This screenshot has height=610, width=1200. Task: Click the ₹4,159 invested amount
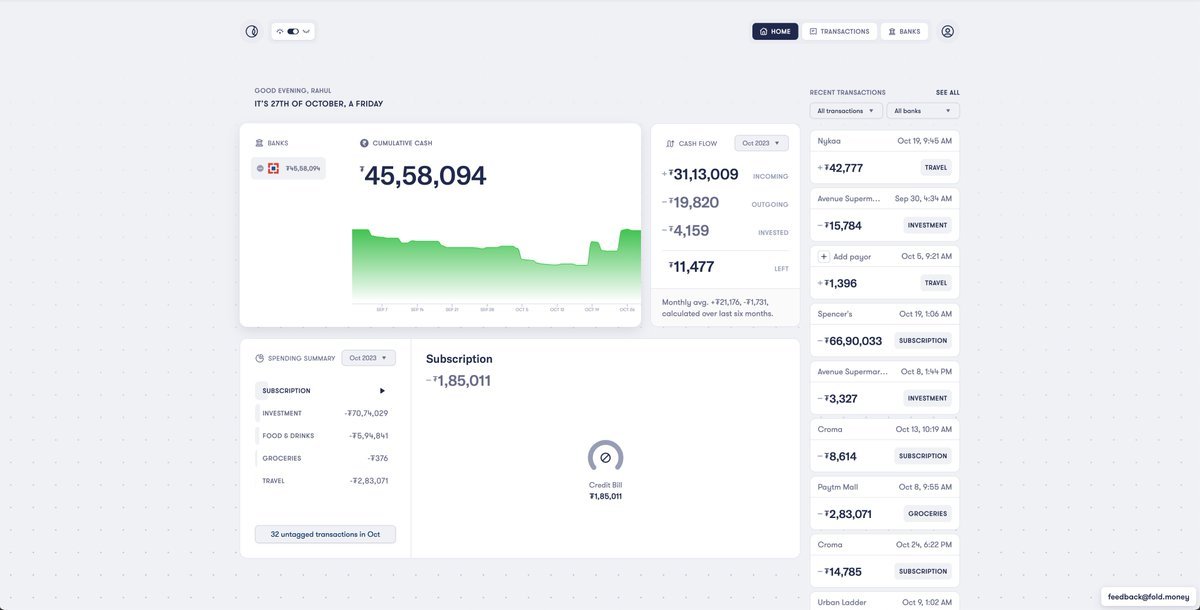pos(687,231)
